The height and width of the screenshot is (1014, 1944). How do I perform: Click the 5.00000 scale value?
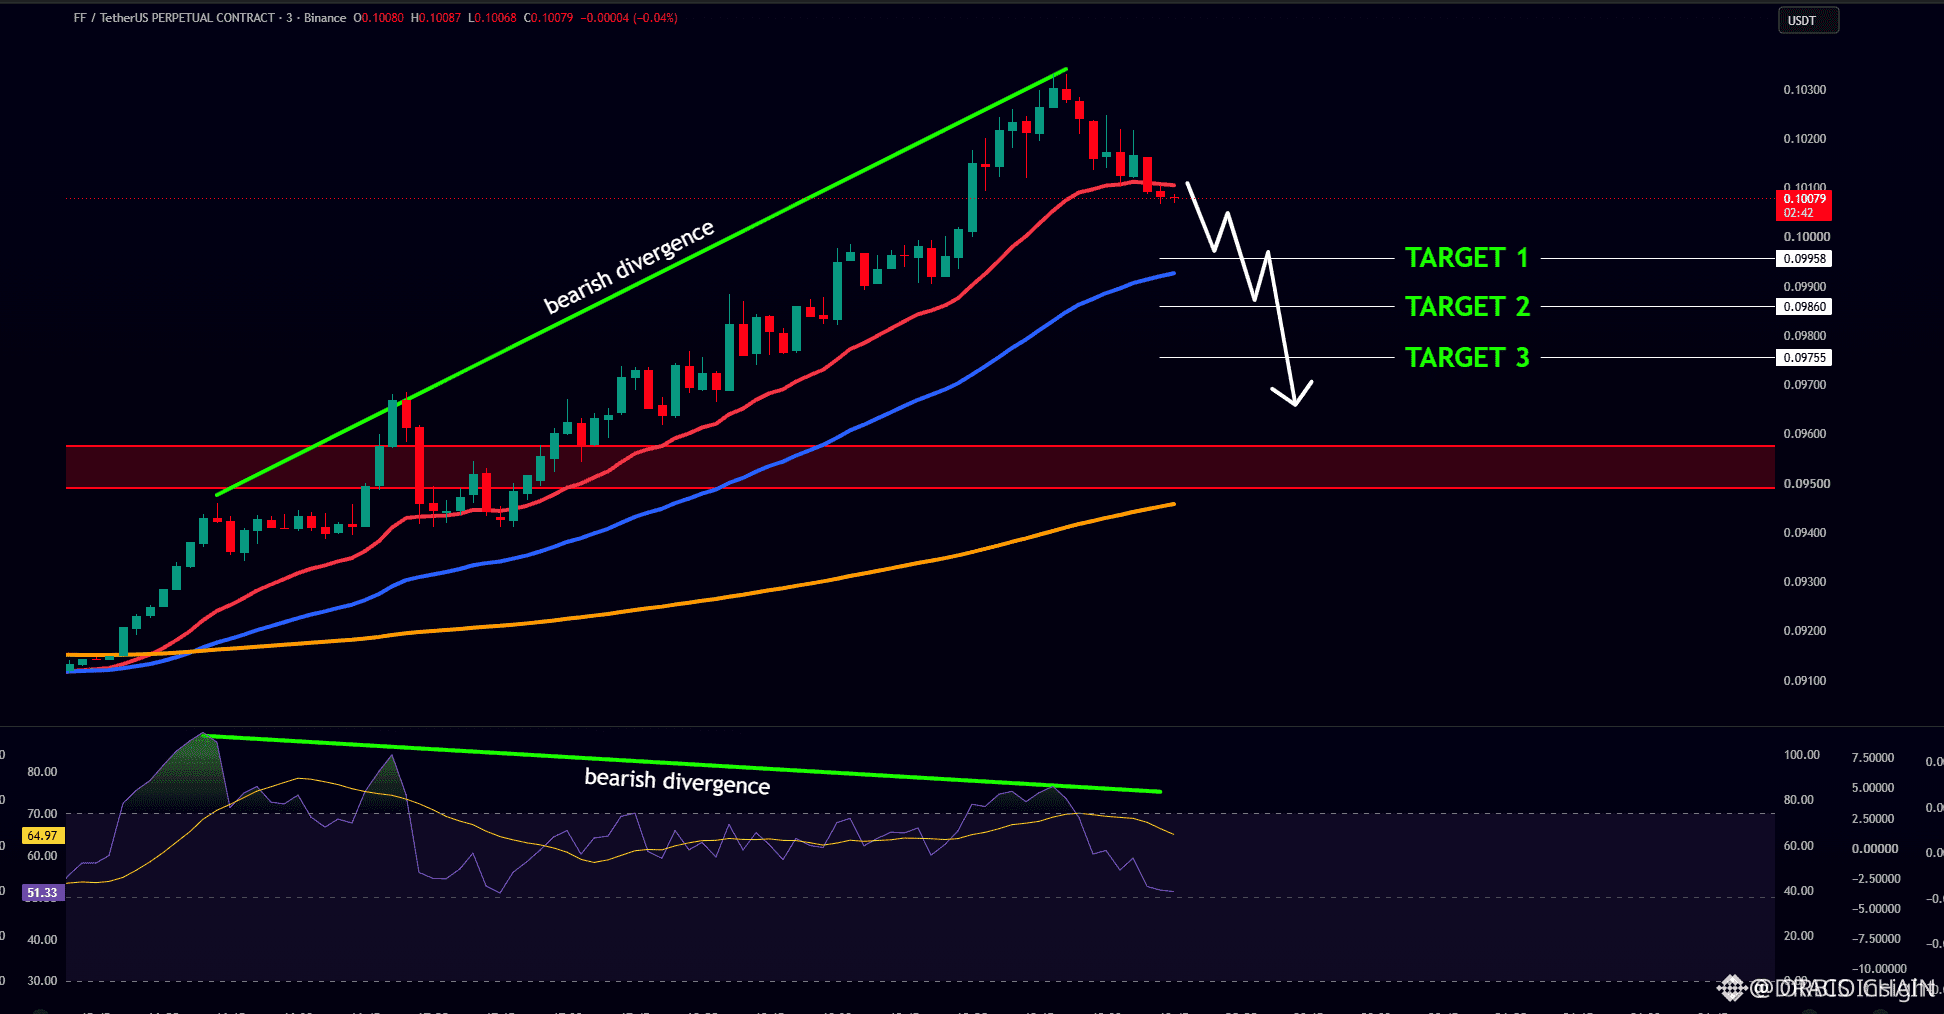[x=1873, y=788]
